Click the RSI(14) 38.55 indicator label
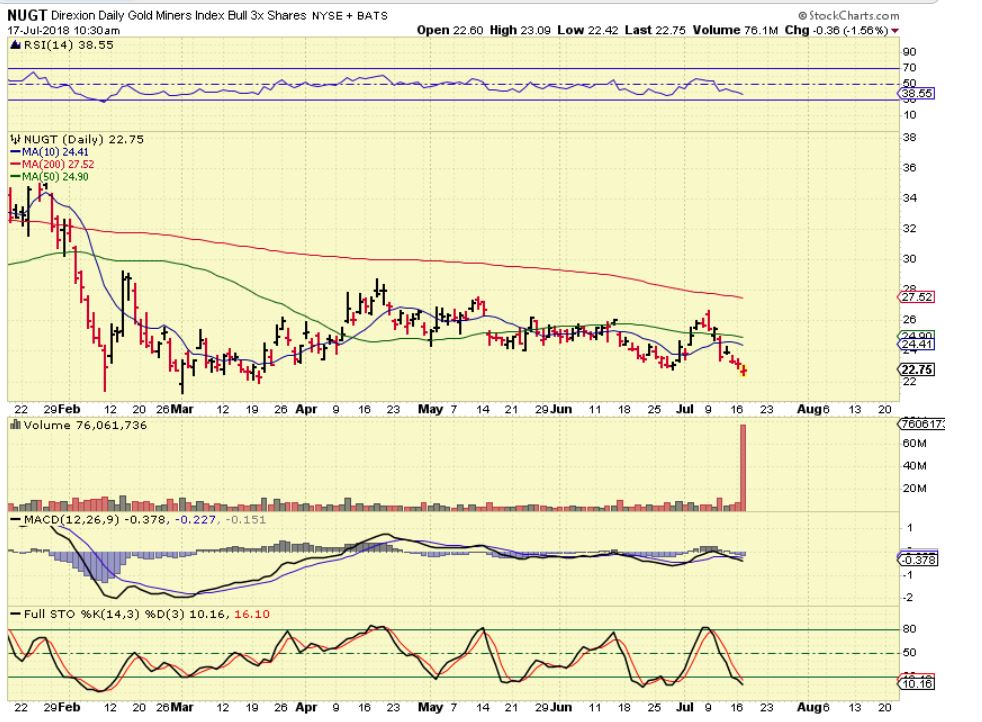982x722 pixels. (68, 45)
